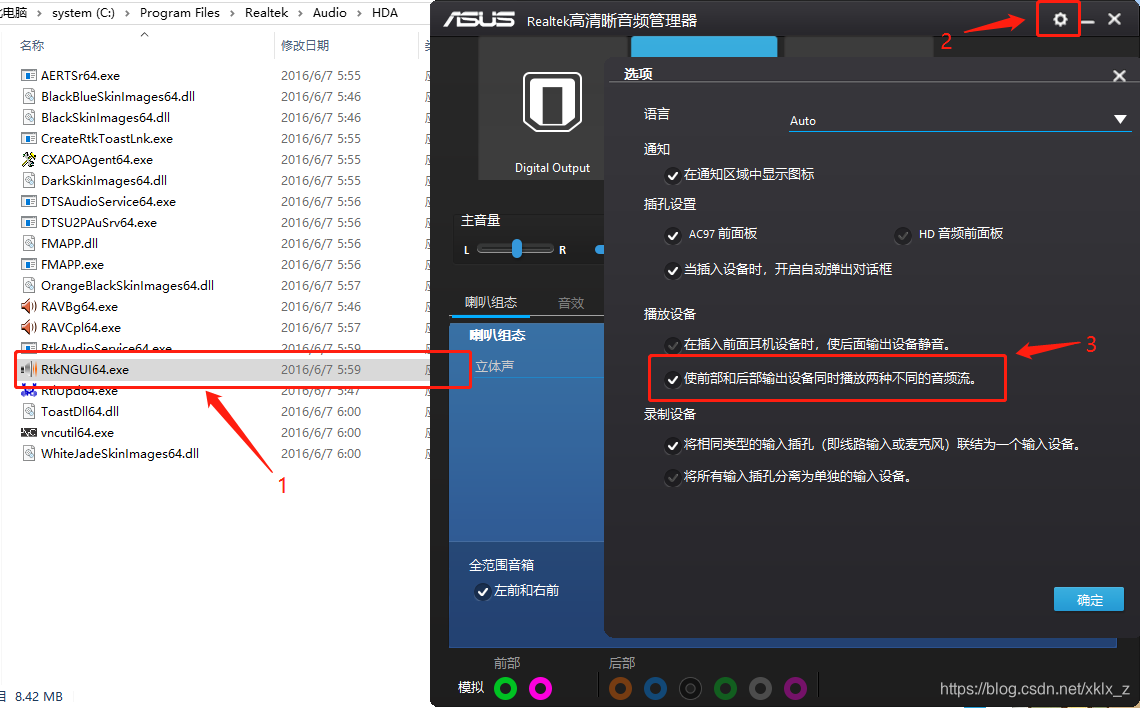
Task: Toggle mute rear output when headphones inserted
Action: coord(673,345)
